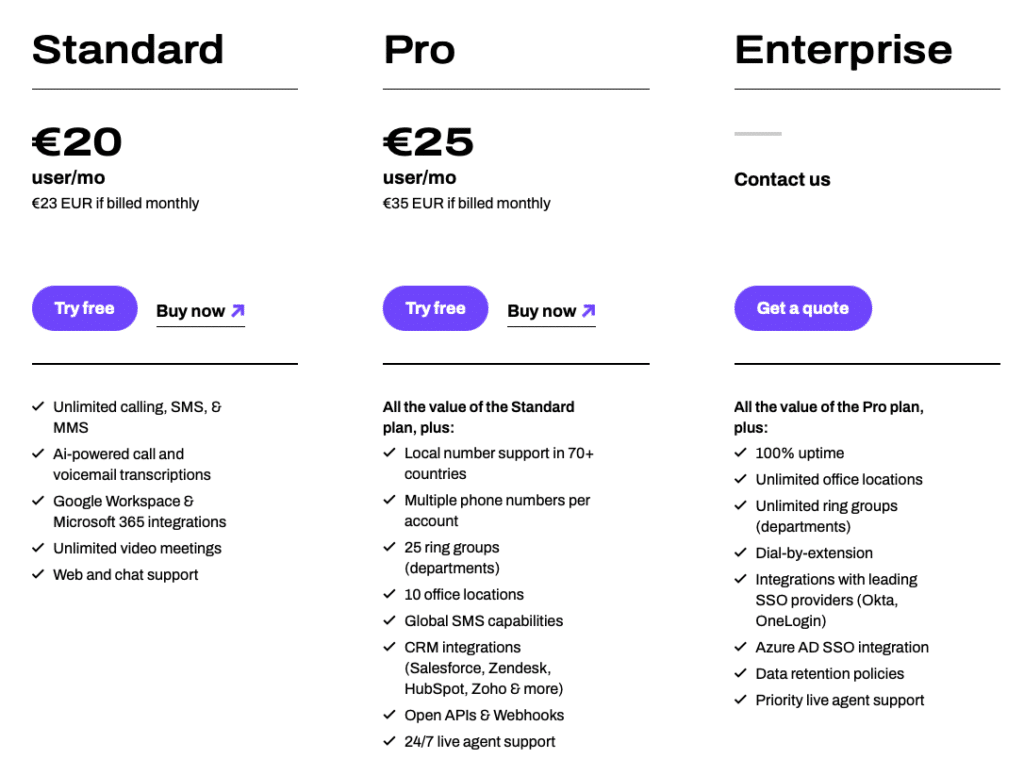Click checkmark beside 24/7 live agent support
The image size is (1024, 759).
[x=389, y=741]
